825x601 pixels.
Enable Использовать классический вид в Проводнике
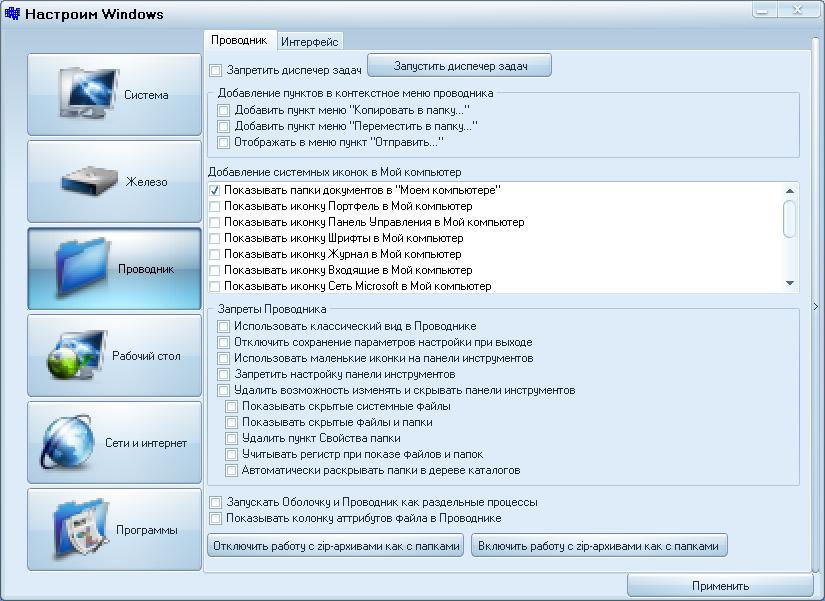pos(223,326)
